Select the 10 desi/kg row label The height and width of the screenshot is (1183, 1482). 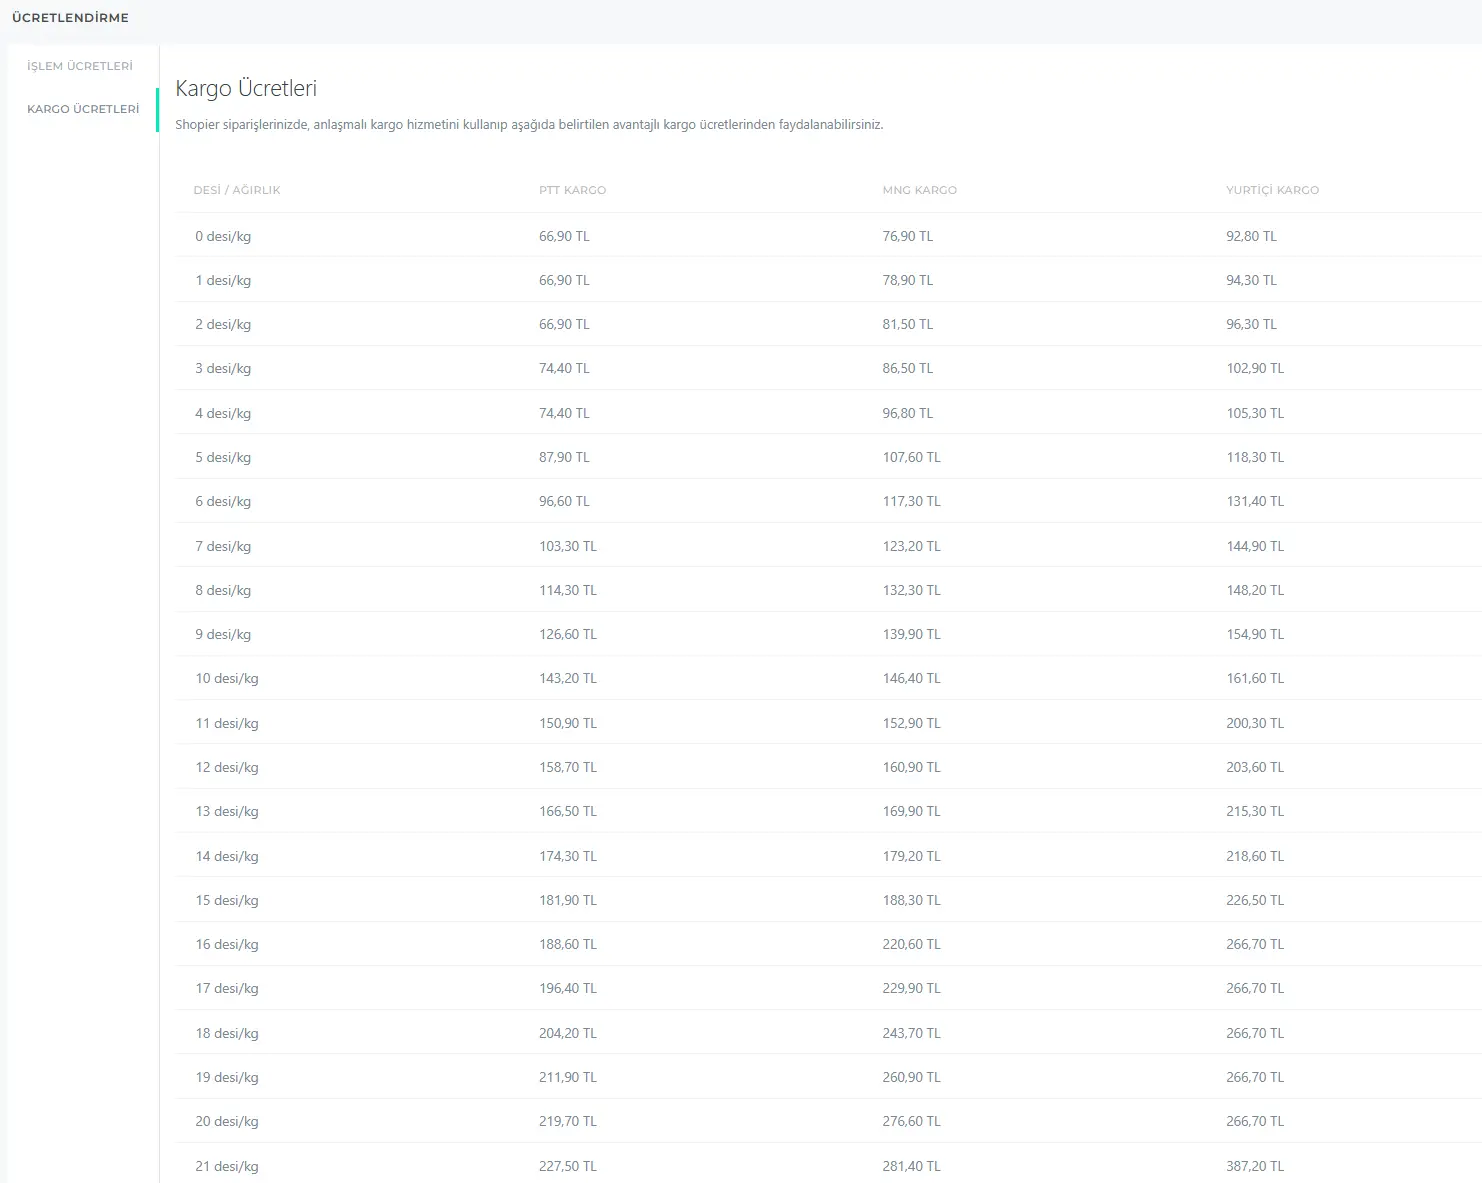pyautogui.click(x=227, y=679)
